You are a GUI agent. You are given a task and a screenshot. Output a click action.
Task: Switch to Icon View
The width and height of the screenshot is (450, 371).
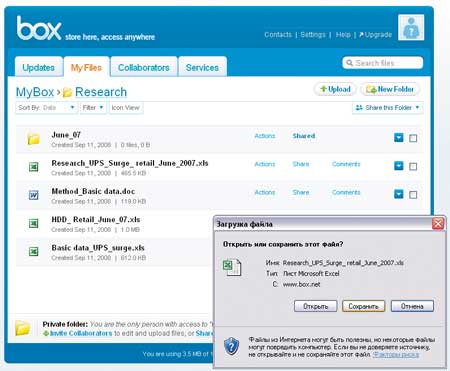pyautogui.click(x=126, y=108)
